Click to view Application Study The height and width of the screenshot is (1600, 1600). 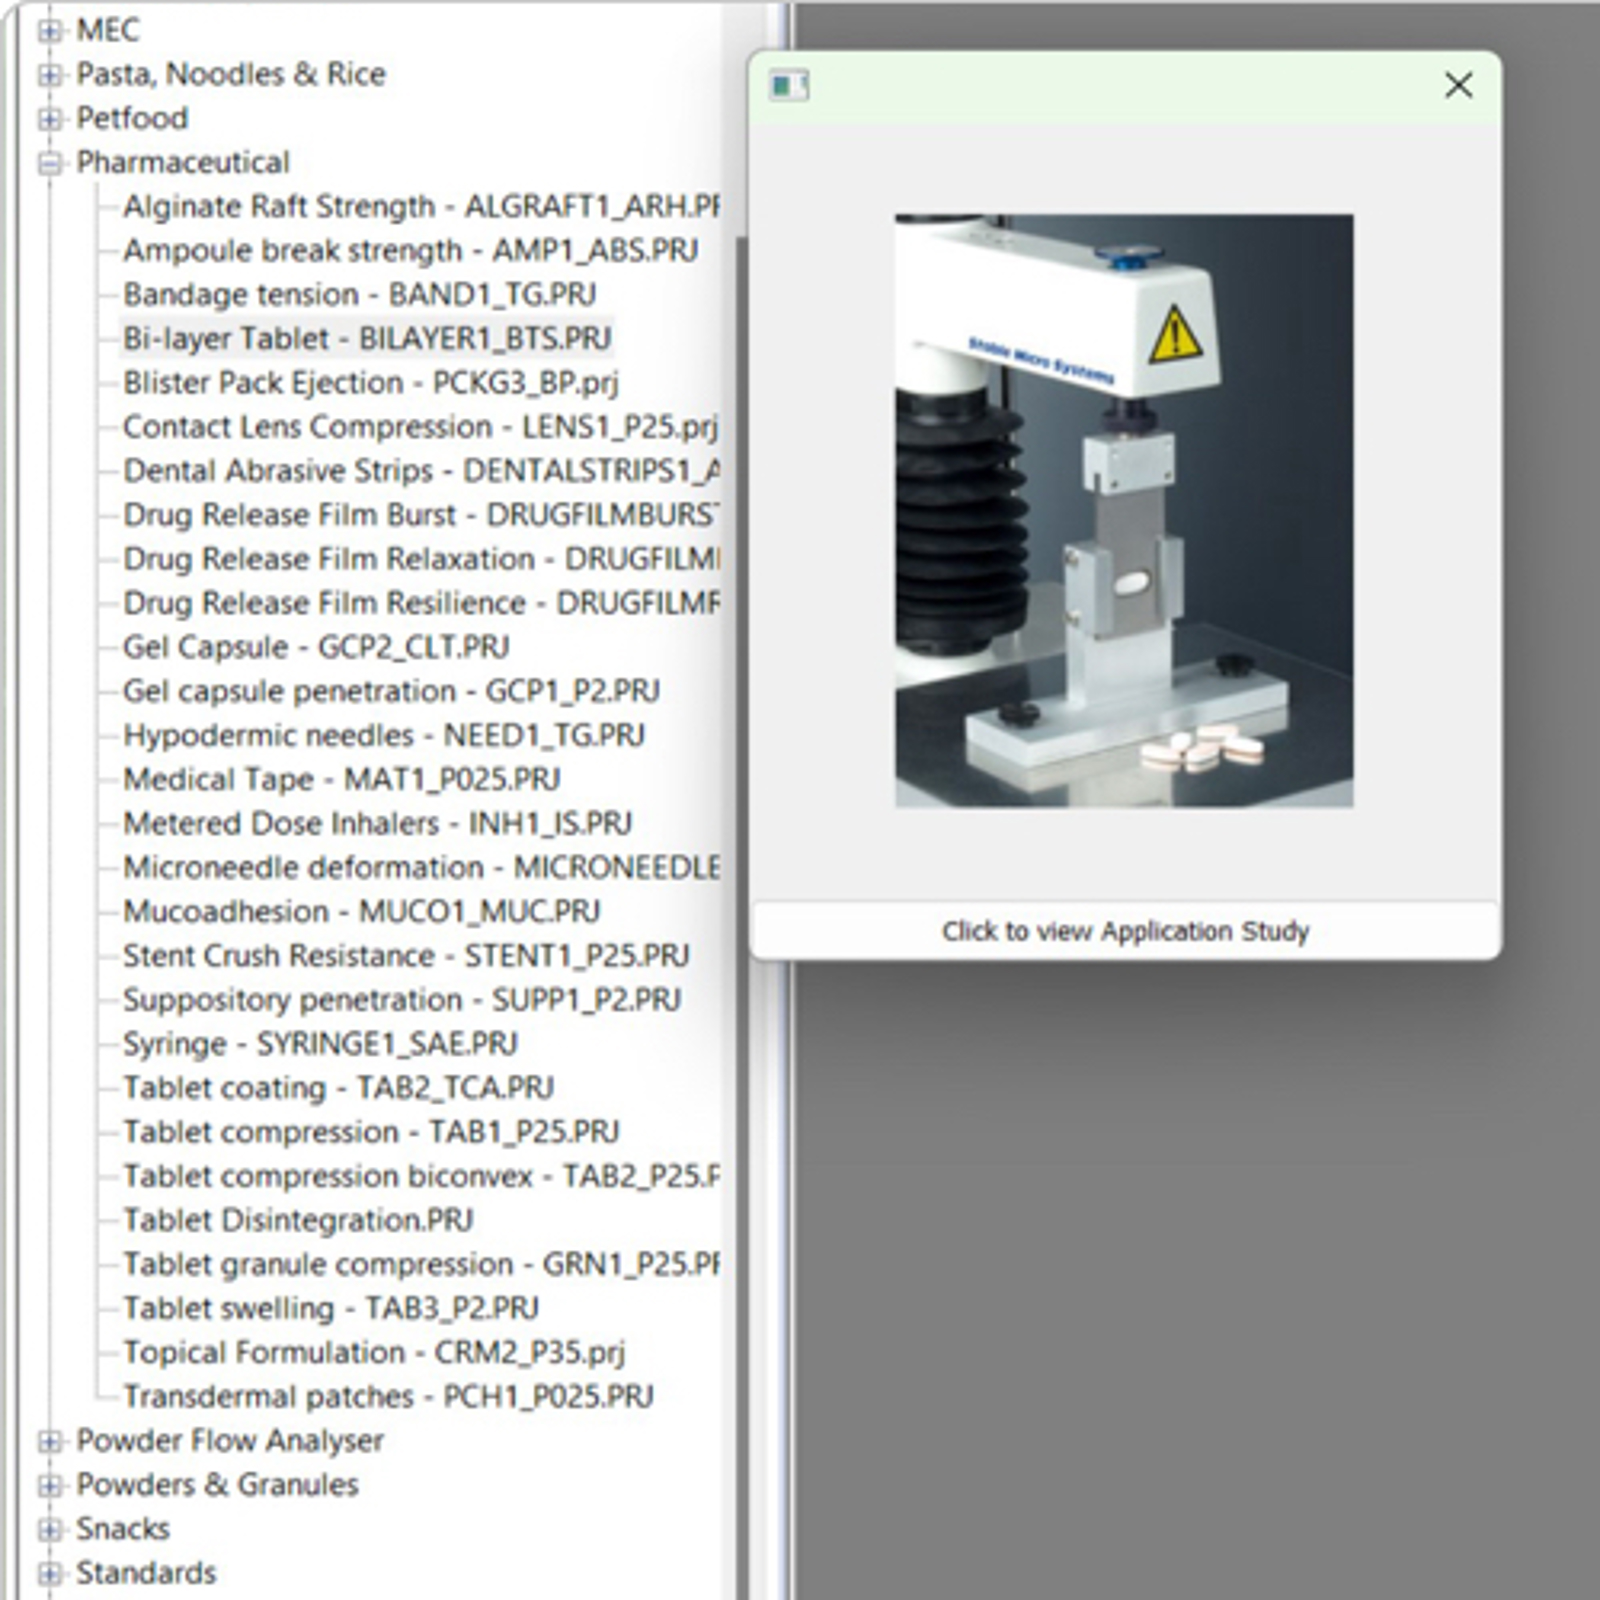[x=1124, y=931]
